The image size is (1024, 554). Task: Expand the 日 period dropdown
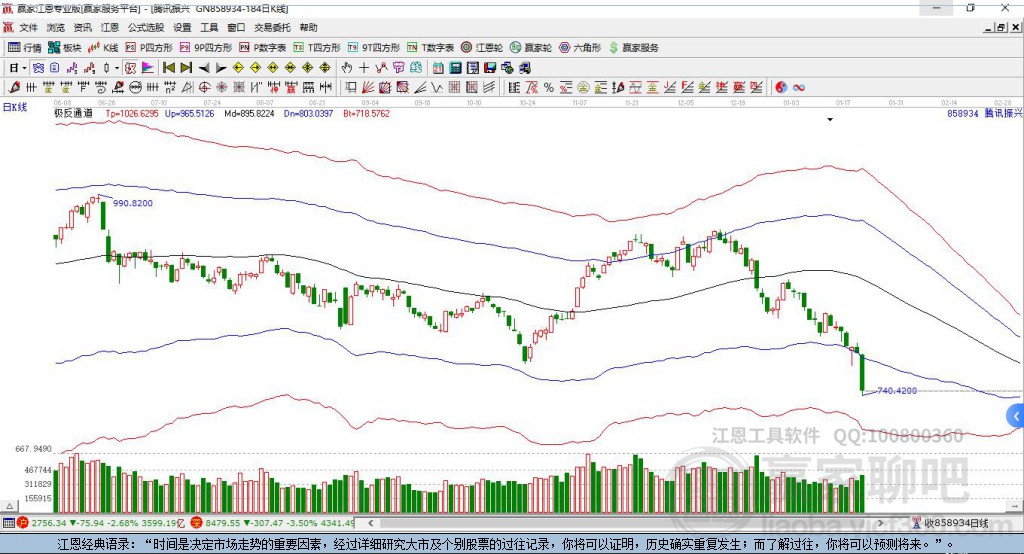(24, 68)
